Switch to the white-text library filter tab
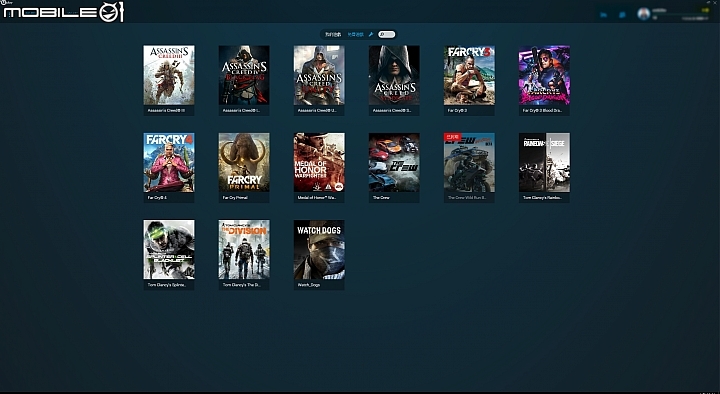Image resolution: width=720 pixels, height=394 pixels. [333, 34]
